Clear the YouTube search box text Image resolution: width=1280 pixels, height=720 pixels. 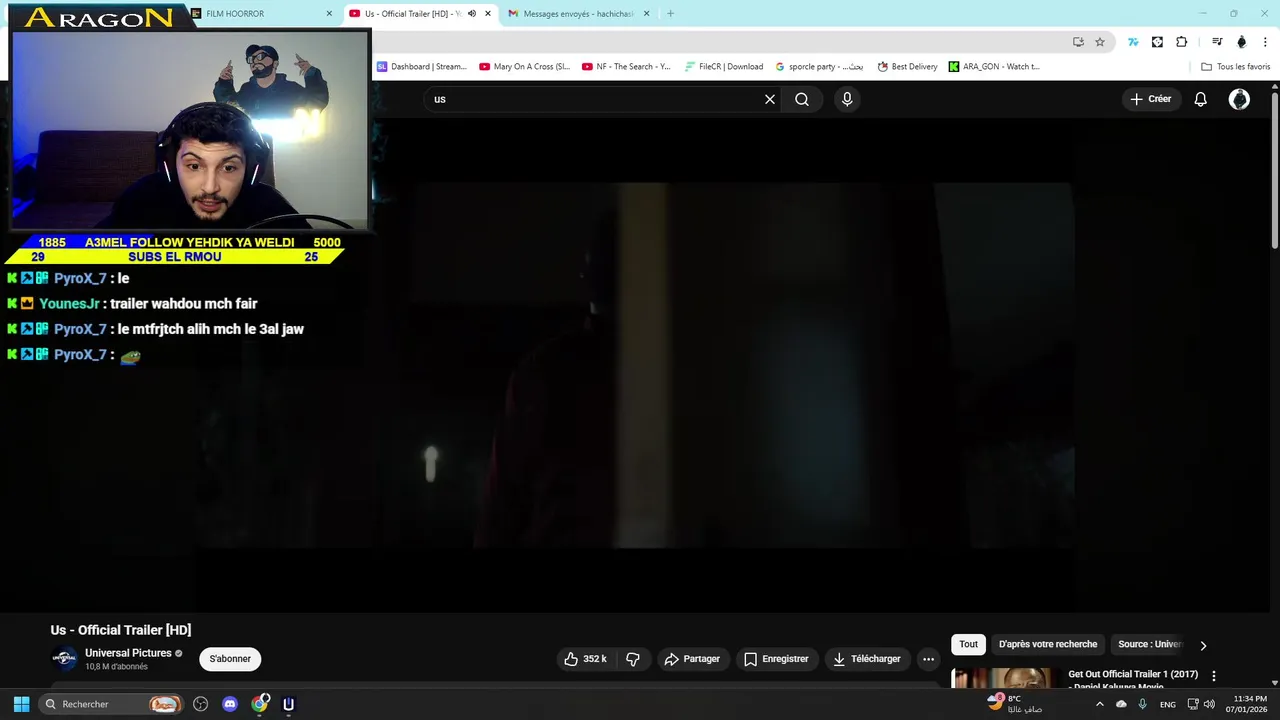click(770, 99)
